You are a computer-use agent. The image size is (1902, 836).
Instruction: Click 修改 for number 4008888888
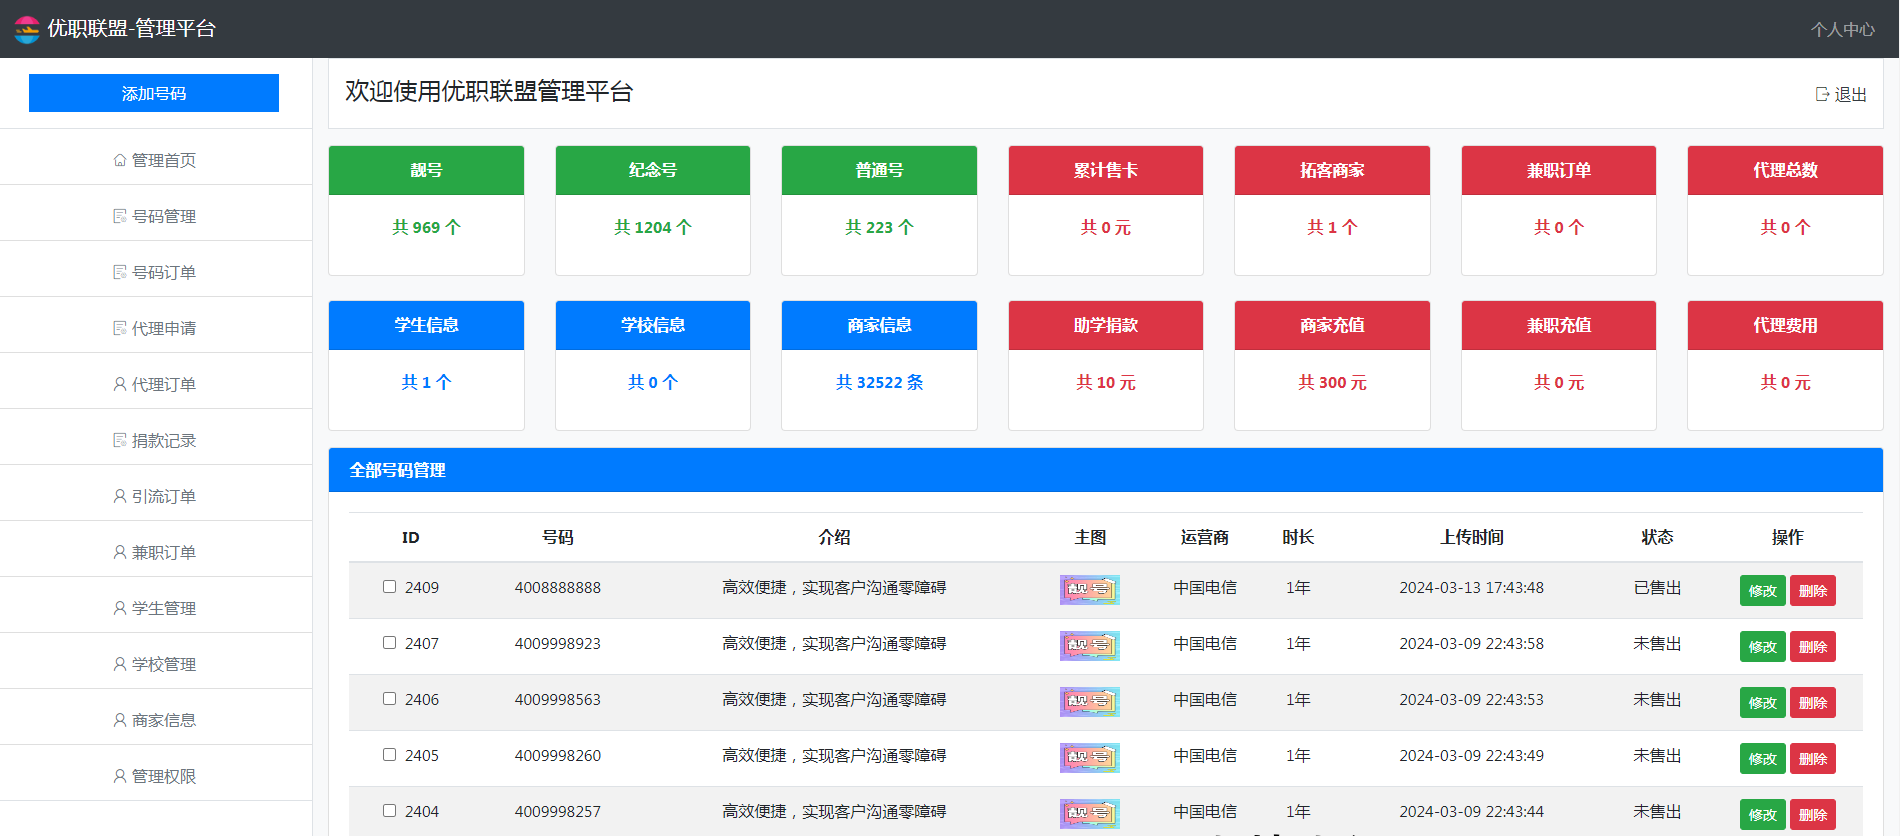[x=1762, y=591]
